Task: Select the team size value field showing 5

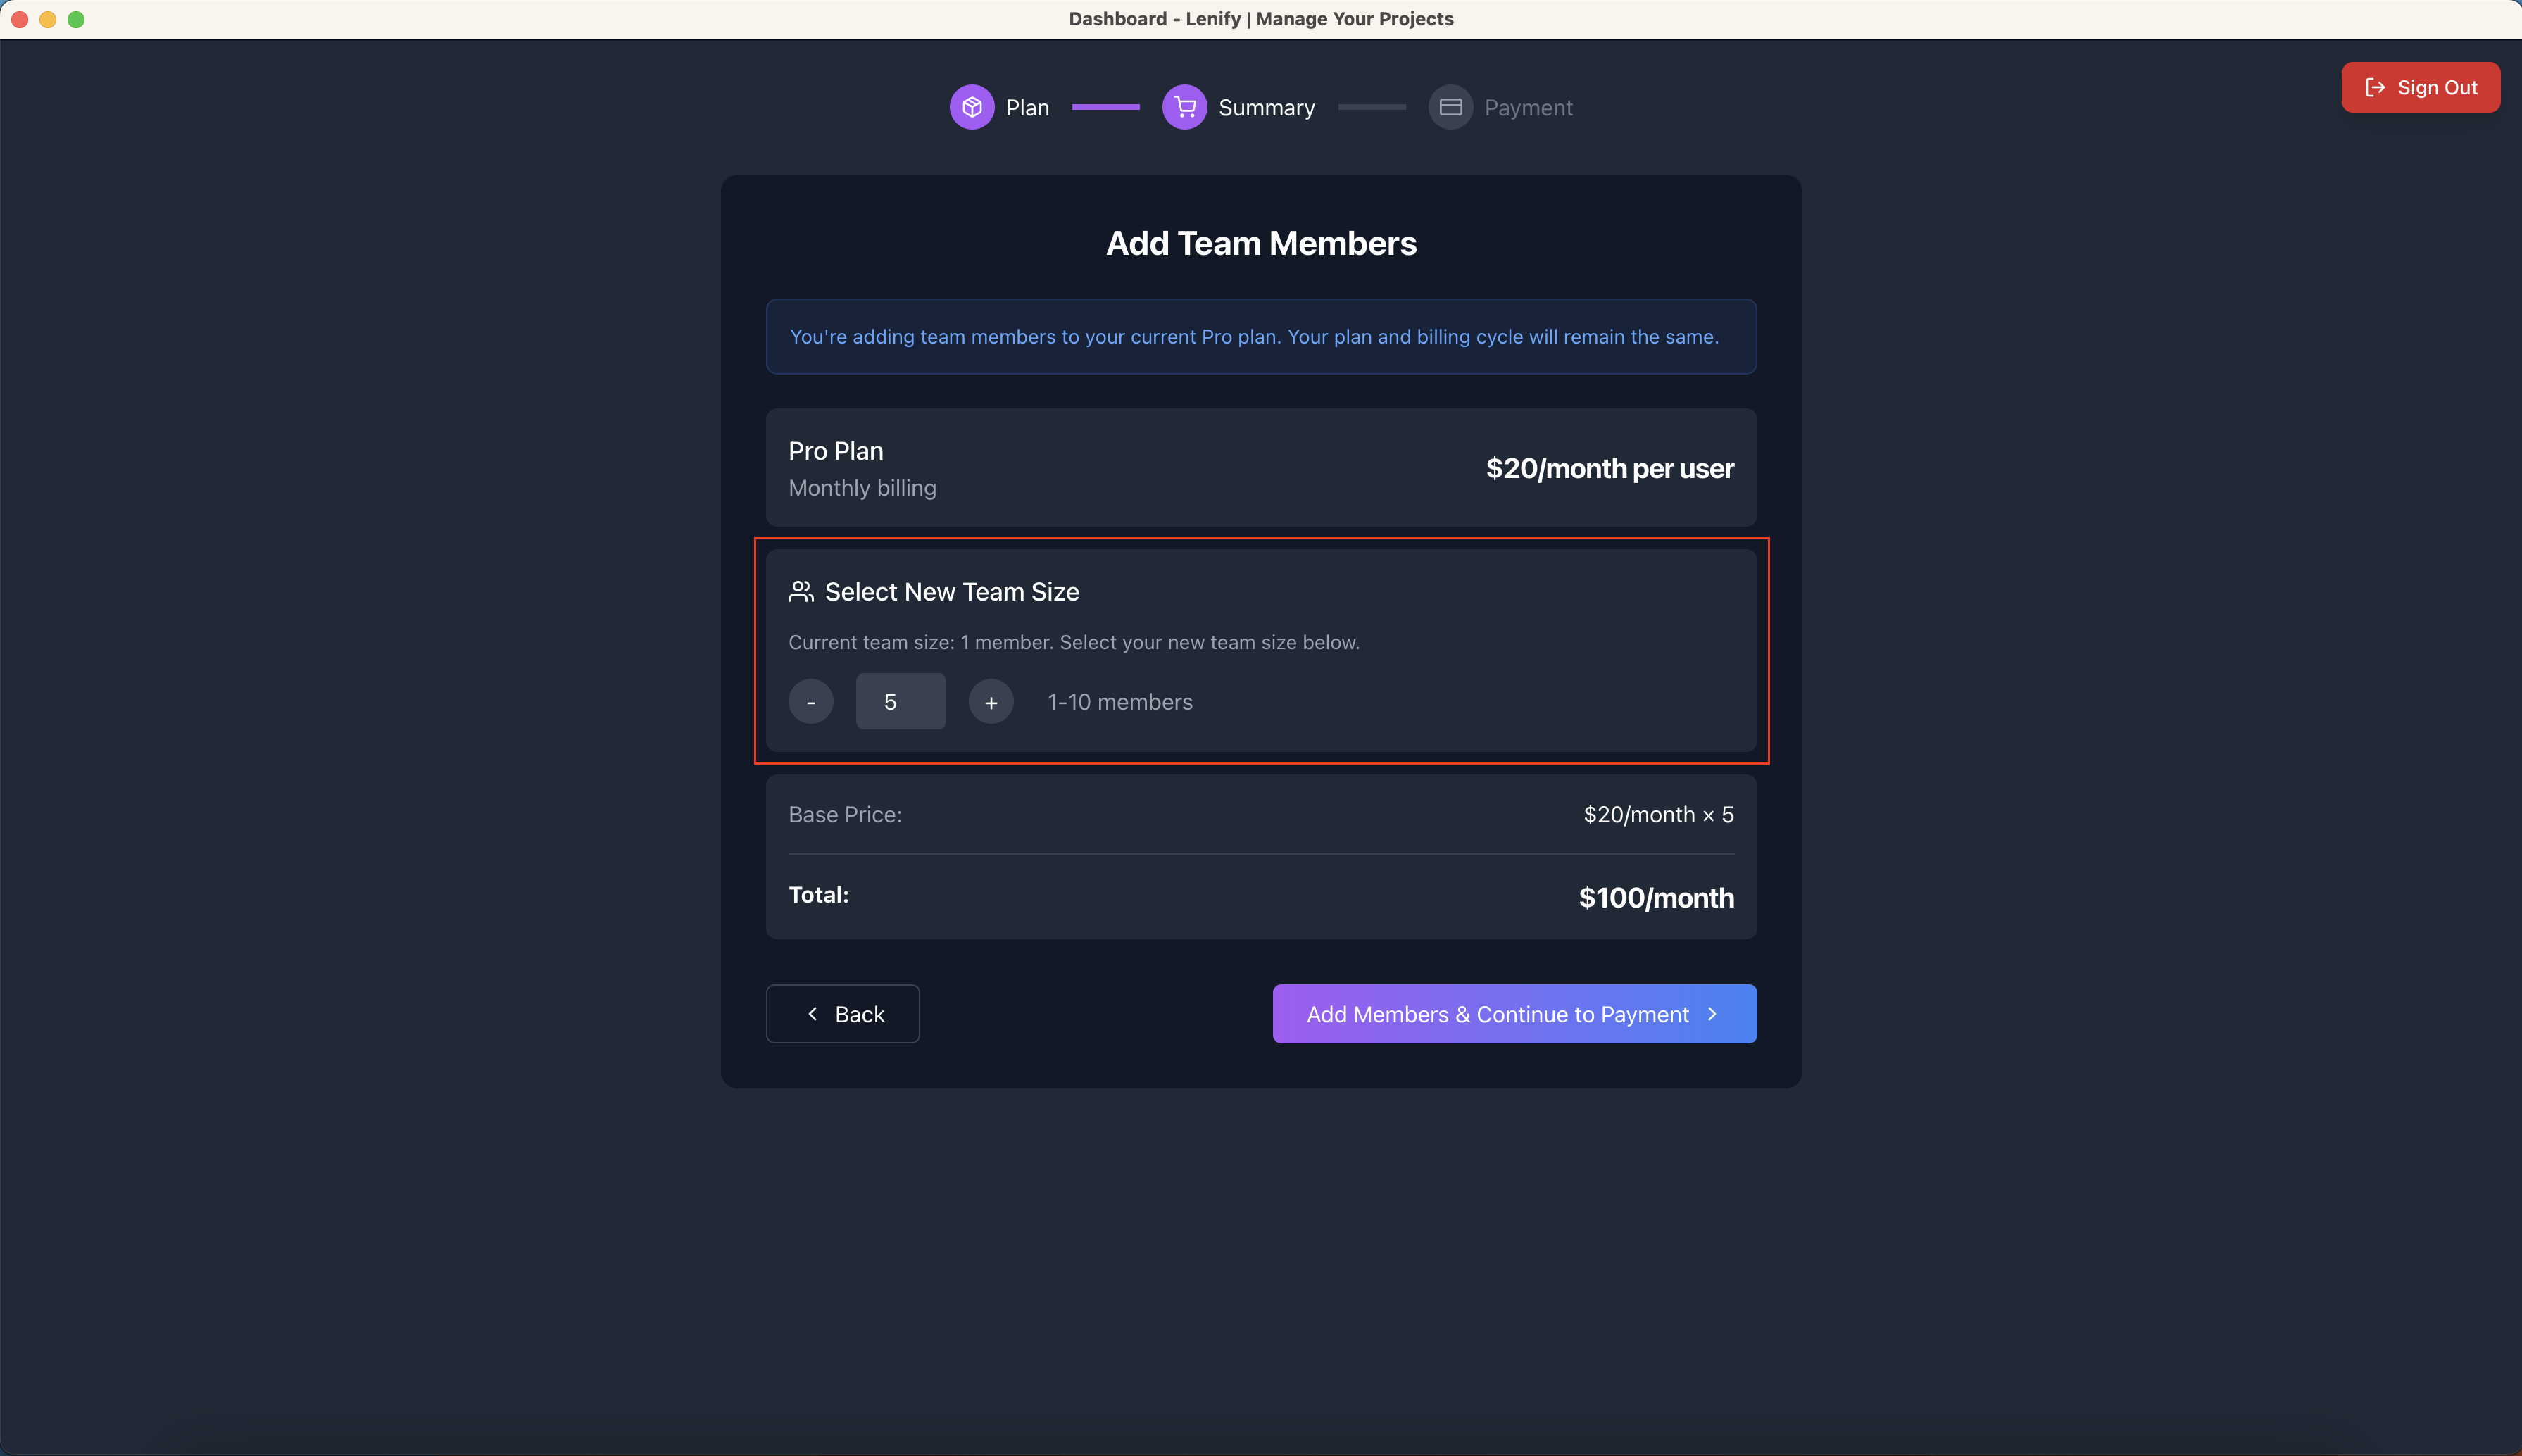Action: [899, 701]
